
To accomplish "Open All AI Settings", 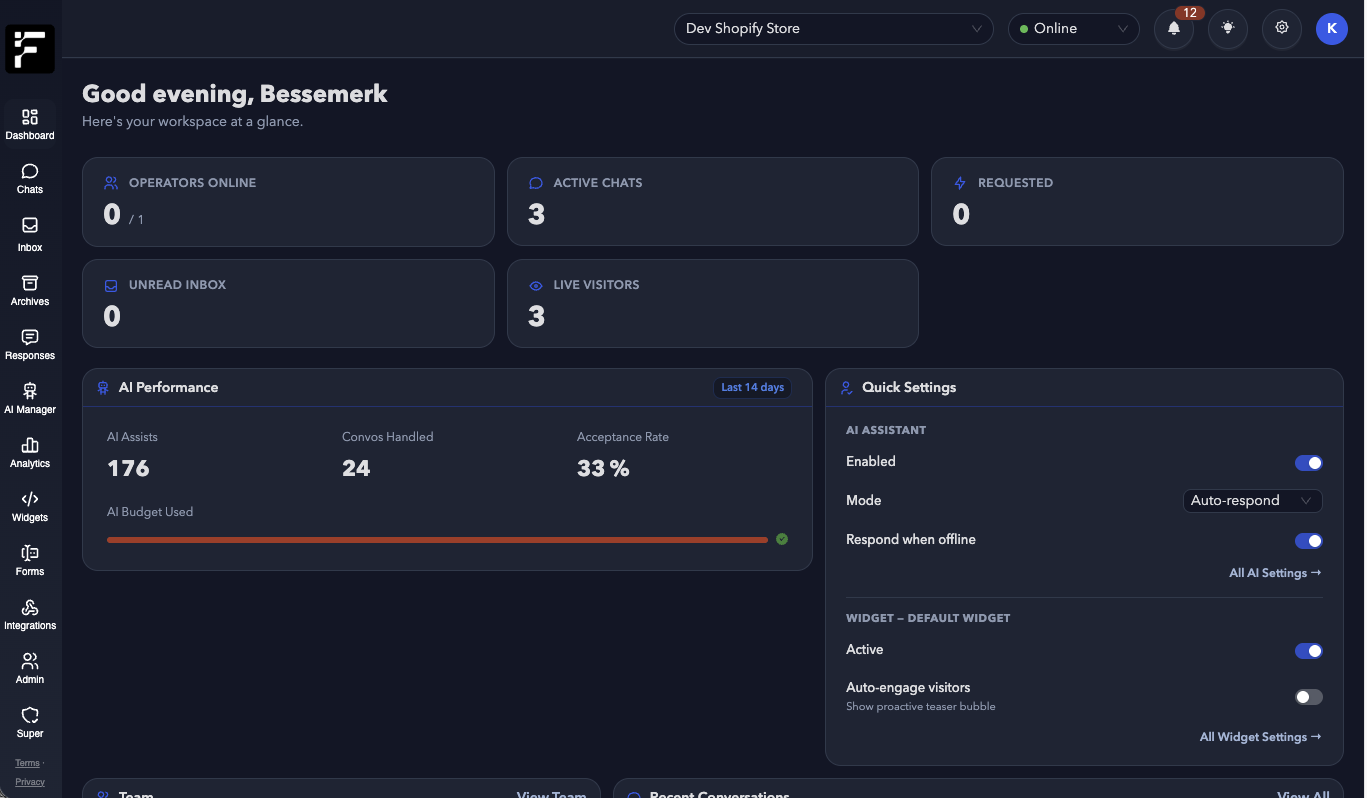I will coord(1274,572).
